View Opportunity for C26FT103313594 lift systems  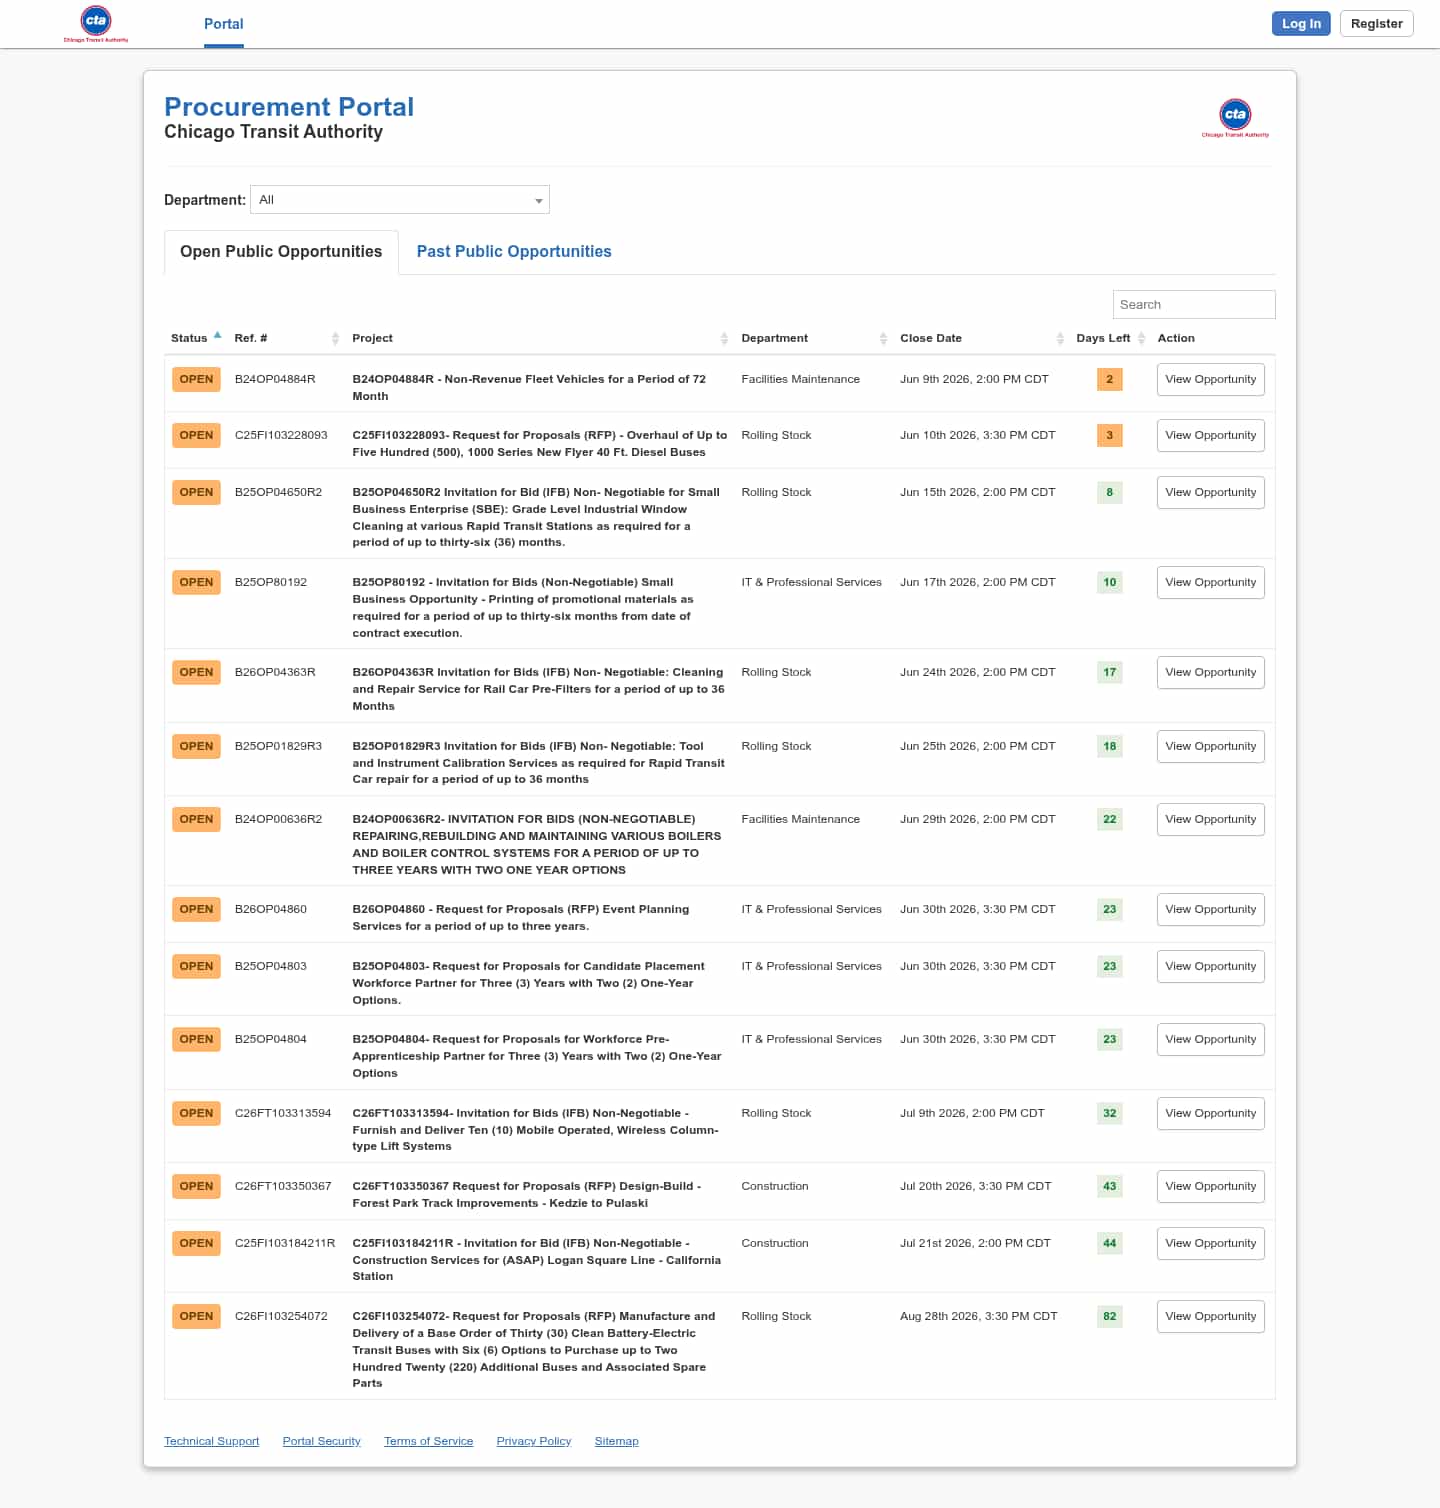tap(1211, 1114)
